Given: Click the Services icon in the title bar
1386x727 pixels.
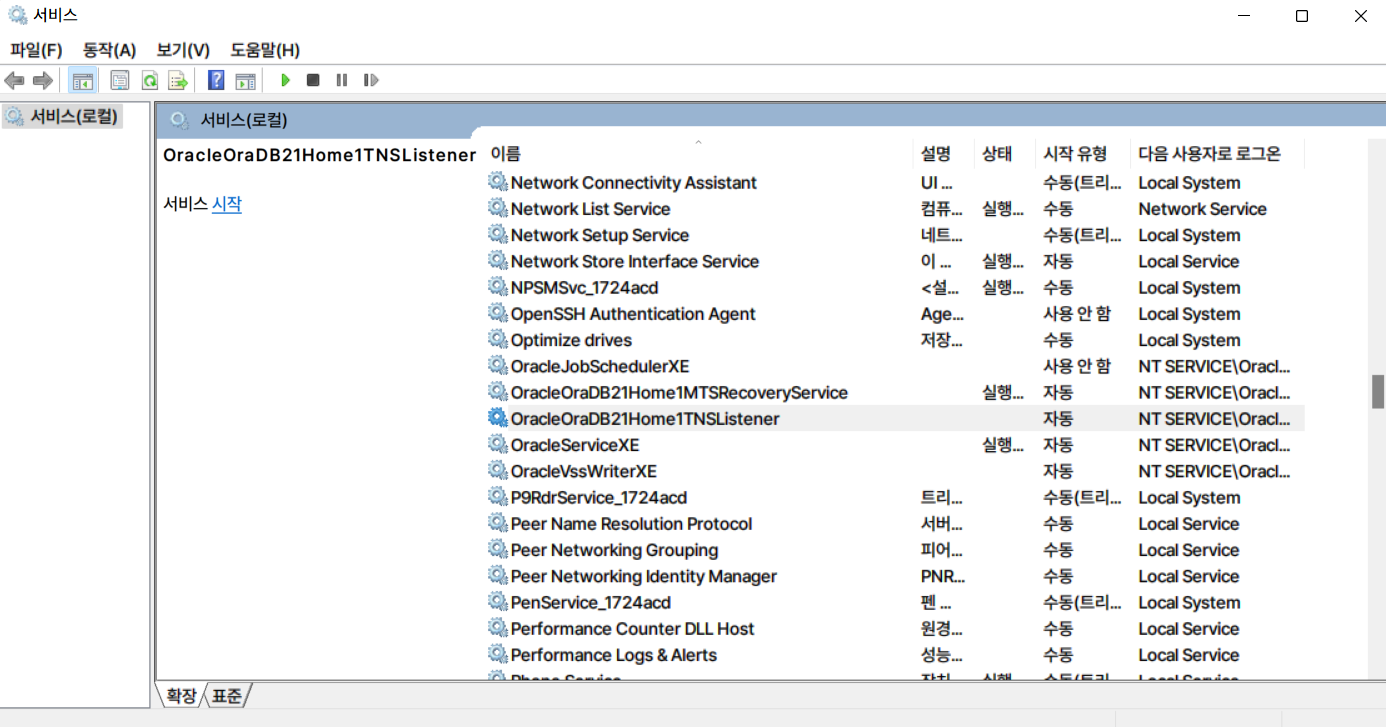Looking at the screenshot, I should click(17, 15).
